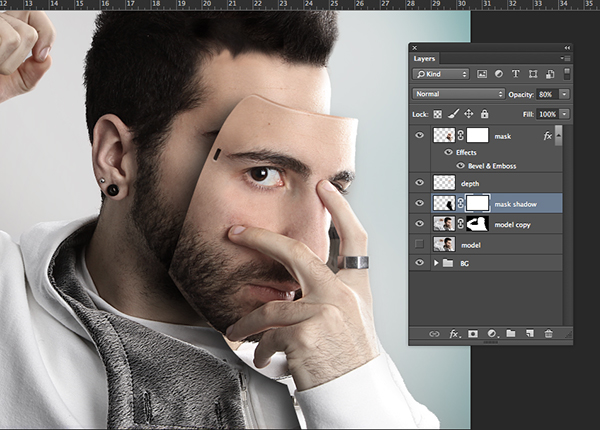
Task: Create a new layer using bottom icon
Action: point(529,333)
